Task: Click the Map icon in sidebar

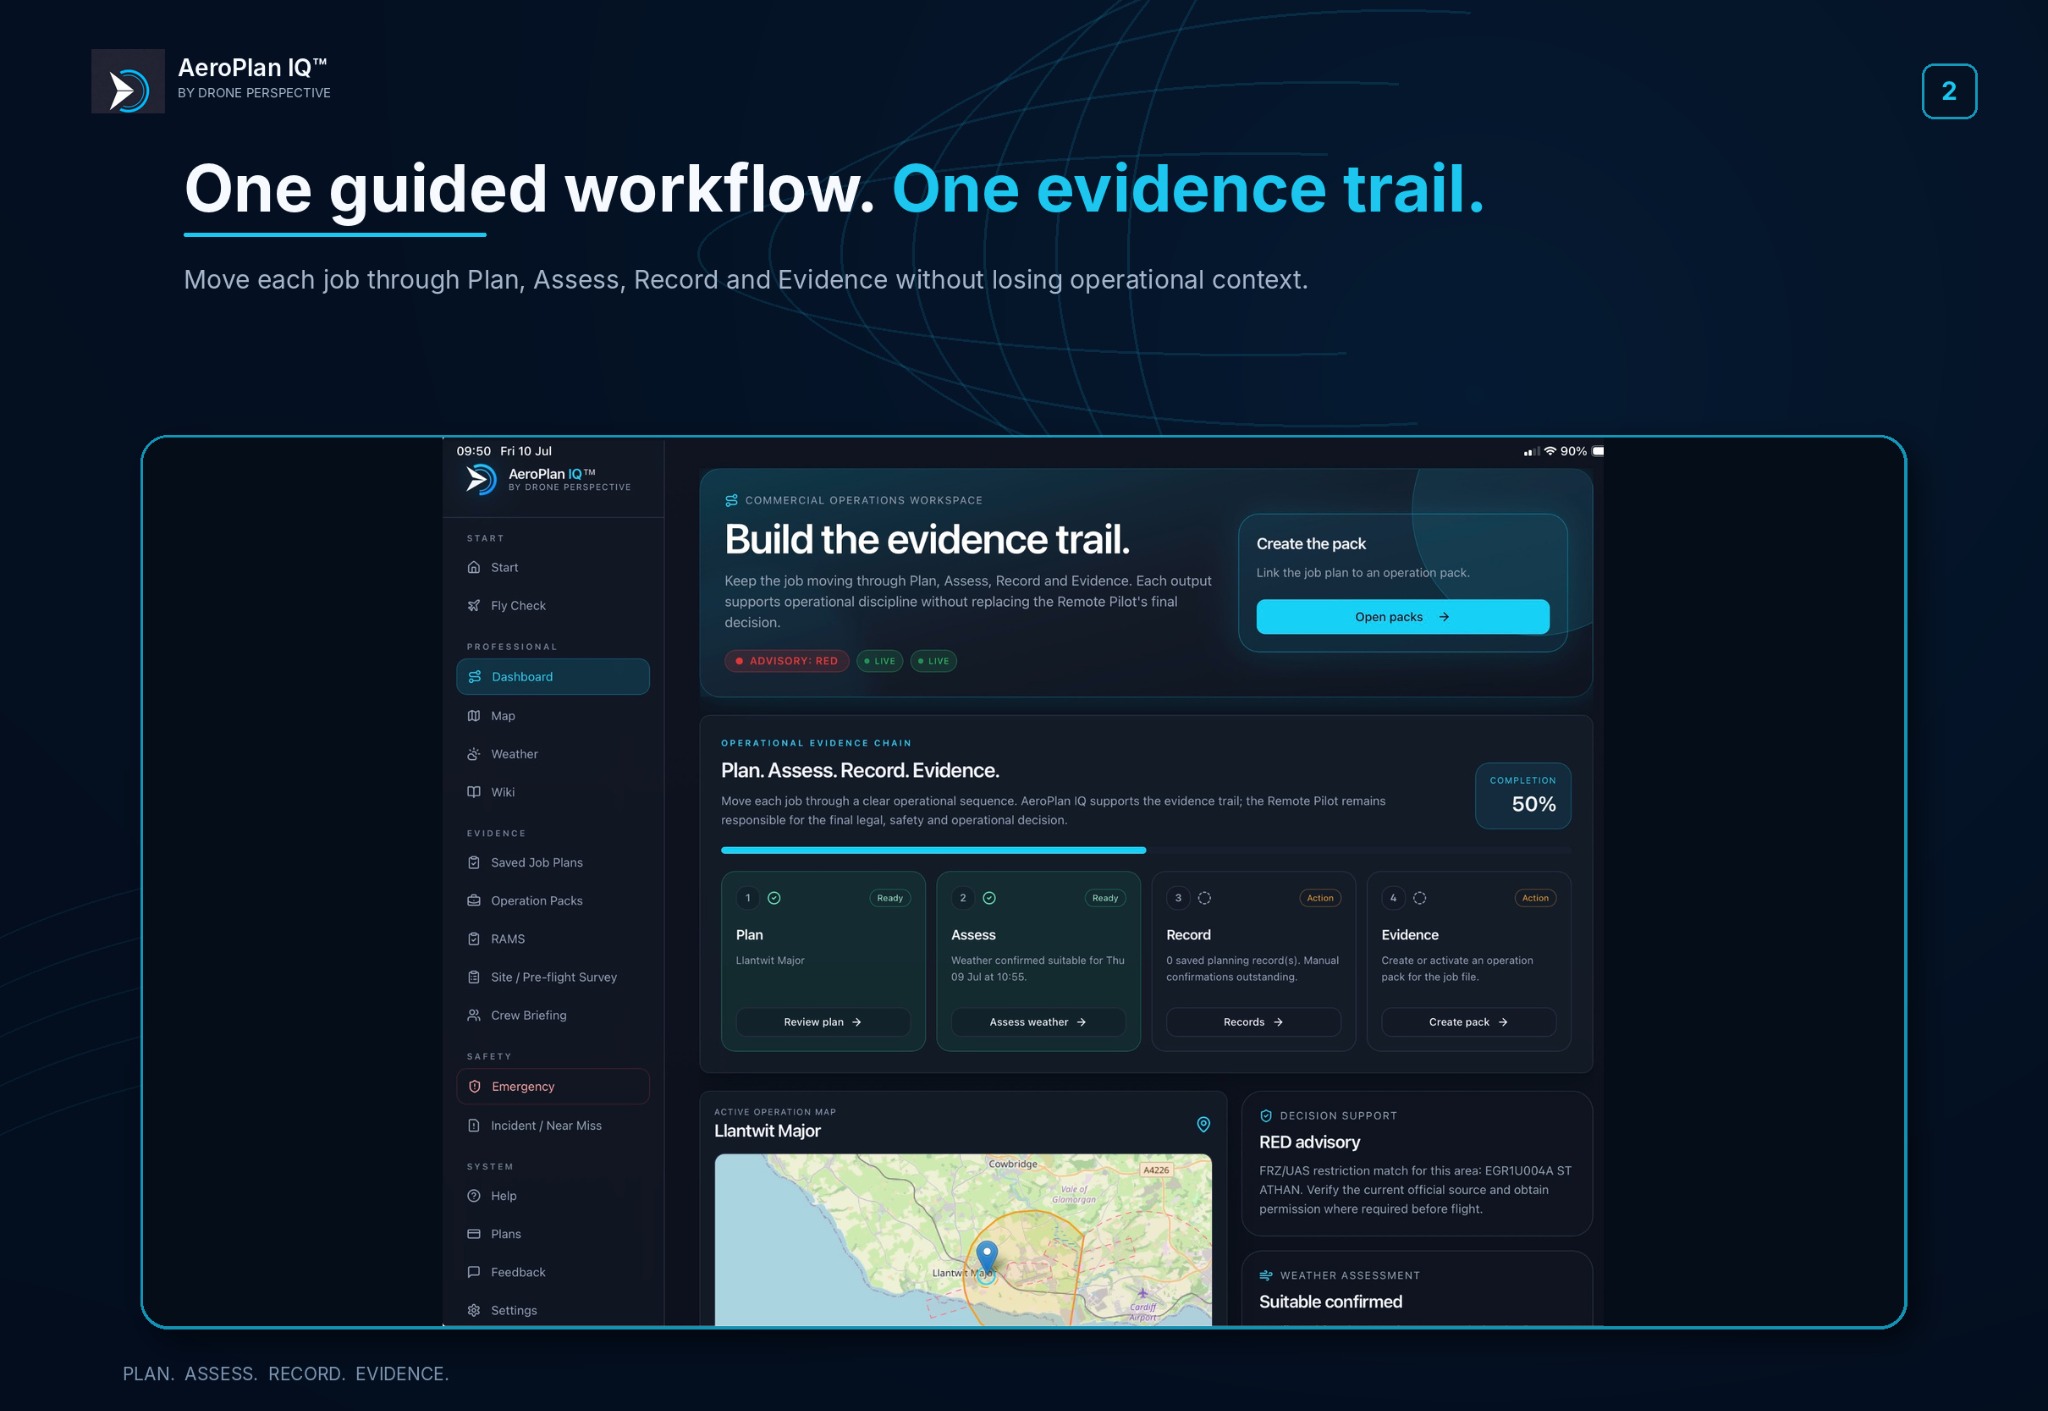Action: pyautogui.click(x=474, y=715)
